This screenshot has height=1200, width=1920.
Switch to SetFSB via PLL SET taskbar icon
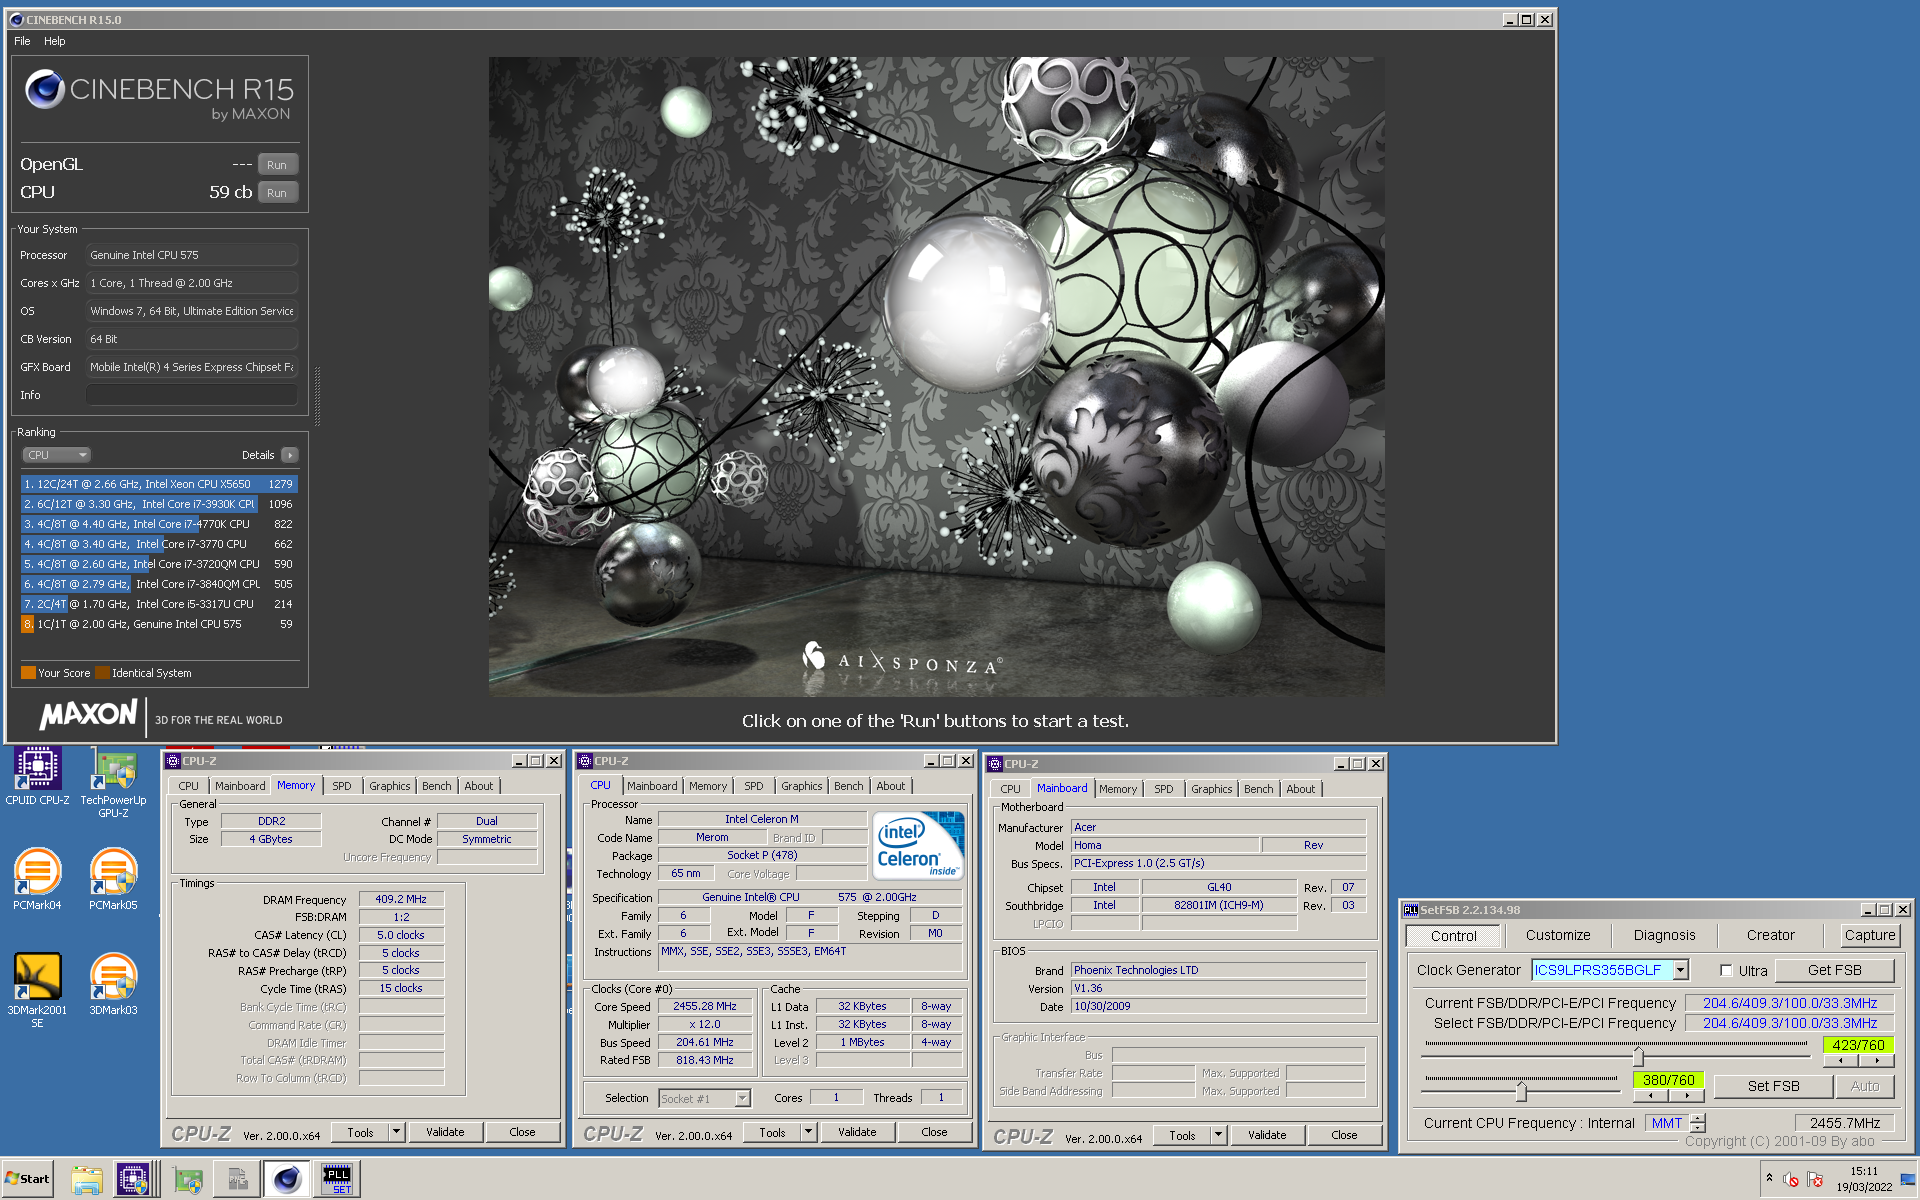point(337,1180)
